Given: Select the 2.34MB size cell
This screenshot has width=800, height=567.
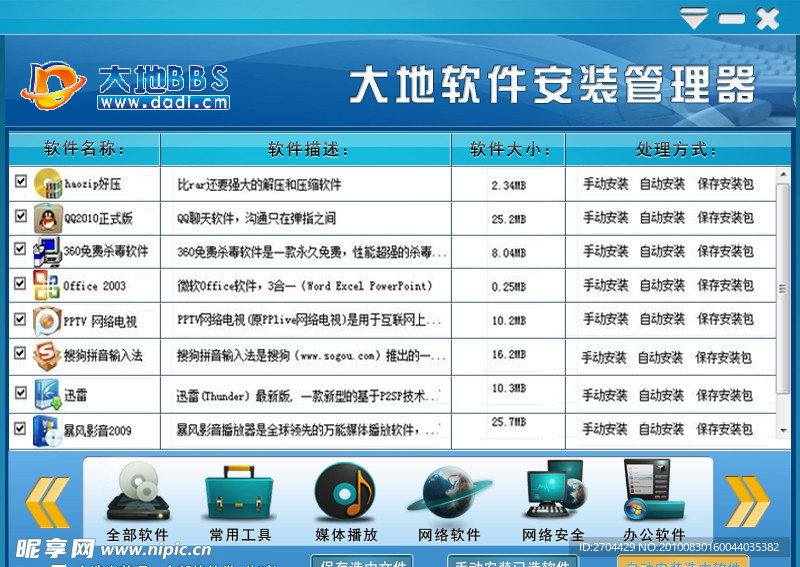Looking at the screenshot, I should [x=509, y=186].
